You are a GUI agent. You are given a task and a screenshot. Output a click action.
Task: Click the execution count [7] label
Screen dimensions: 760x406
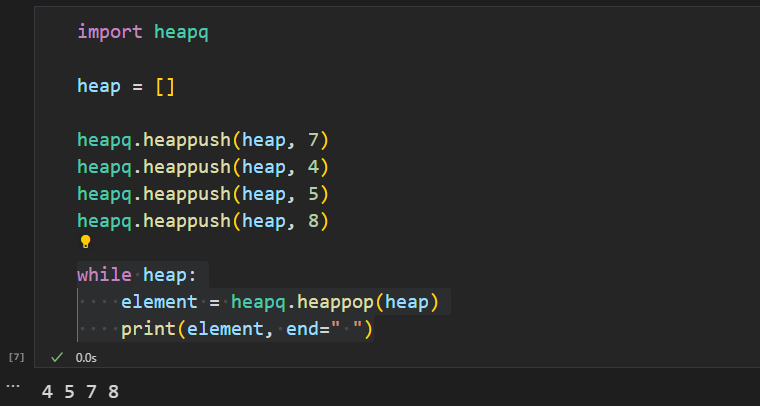click(x=16, y=357)
